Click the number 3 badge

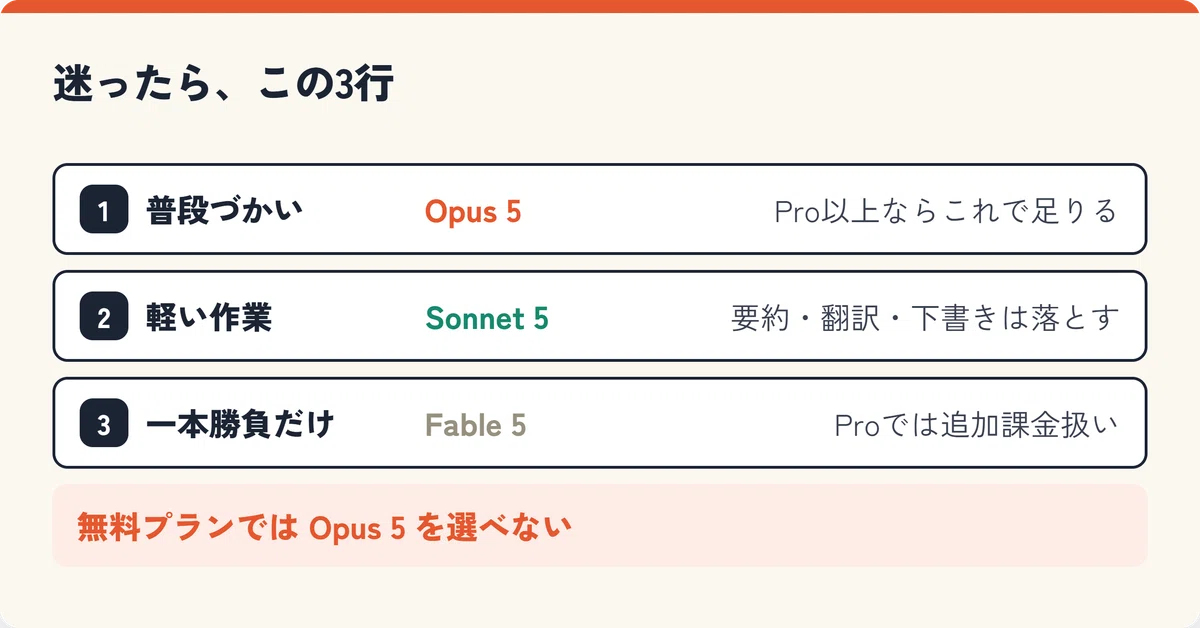pyautogui.click(x=104, y=424)
